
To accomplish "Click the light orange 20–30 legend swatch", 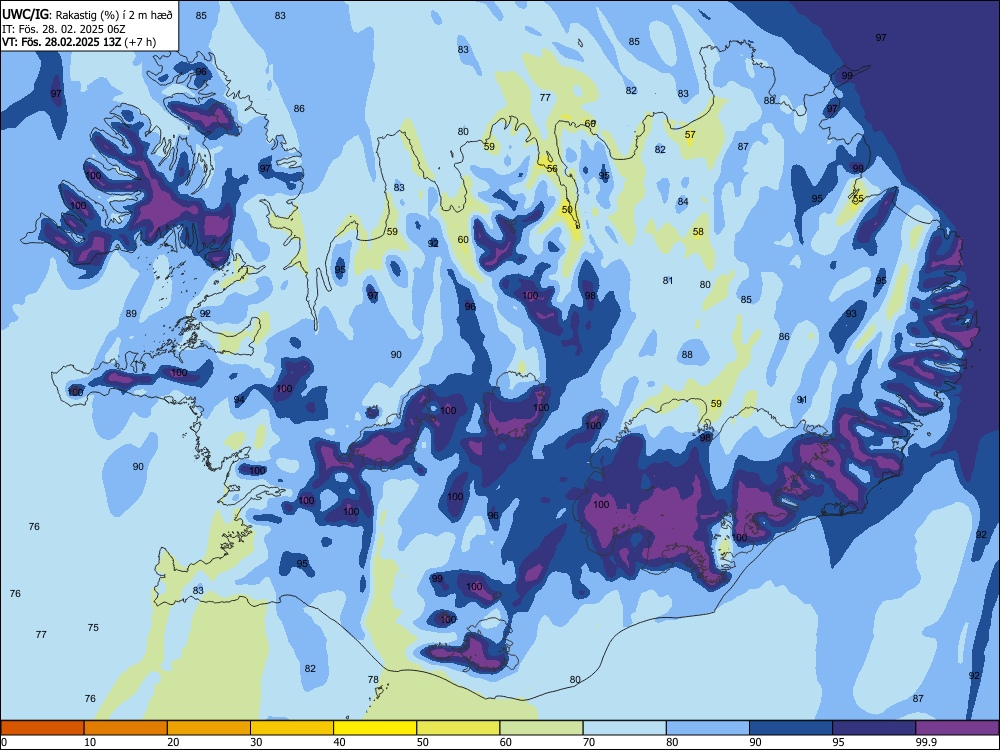I will click(209, 728).
